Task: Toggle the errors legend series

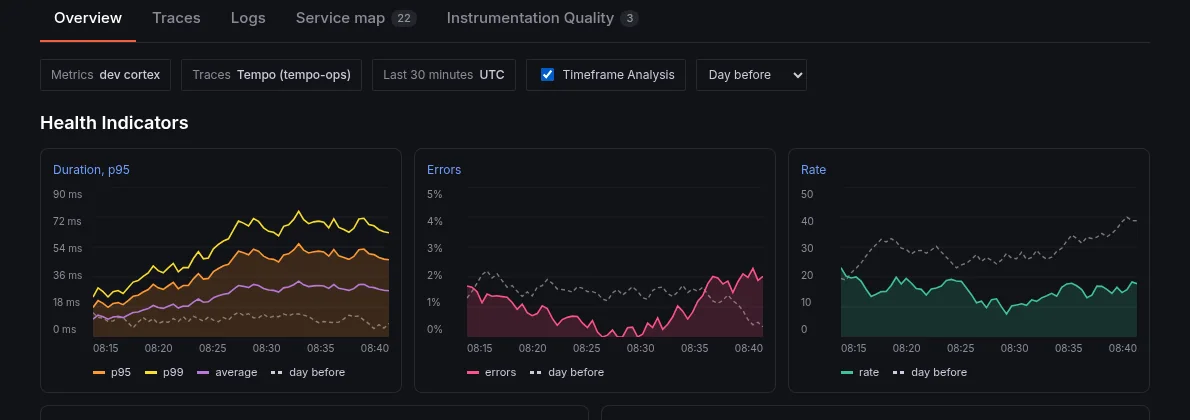Action: 492,372
